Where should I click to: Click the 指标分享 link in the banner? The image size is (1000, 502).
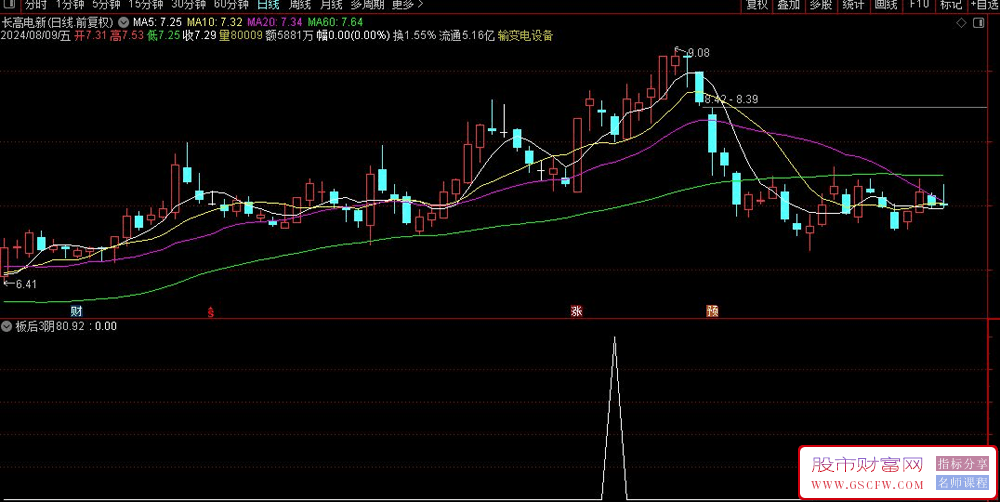(962, 463)
